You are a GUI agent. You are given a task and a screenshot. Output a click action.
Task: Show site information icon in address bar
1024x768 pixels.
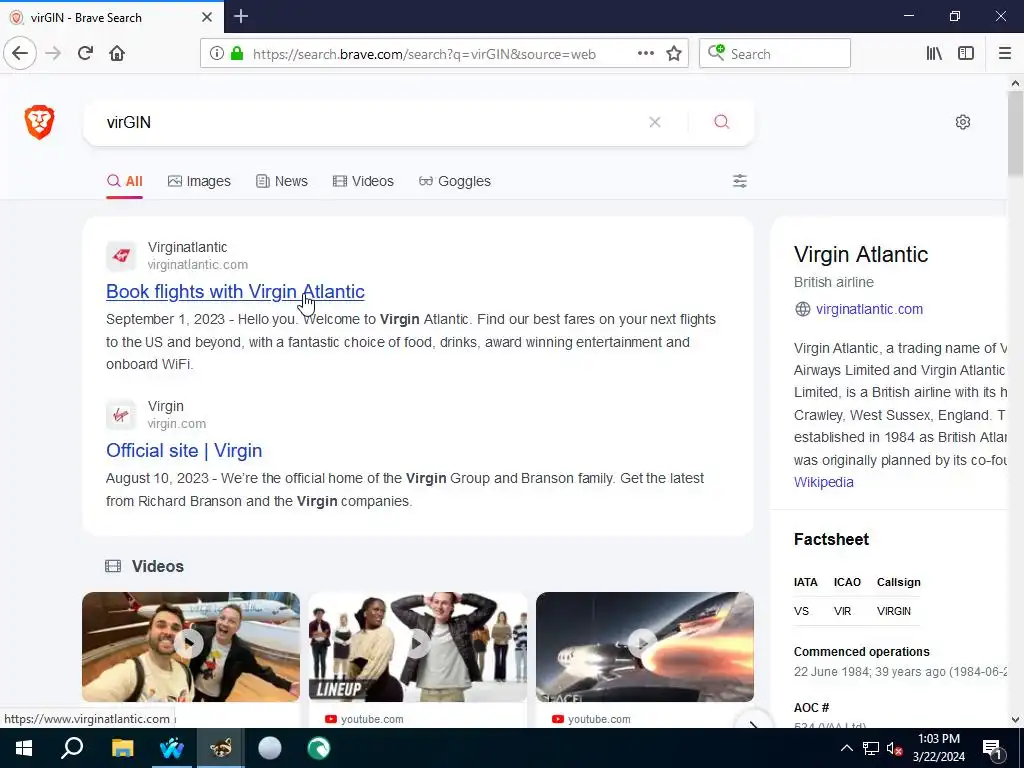[216, 54]
